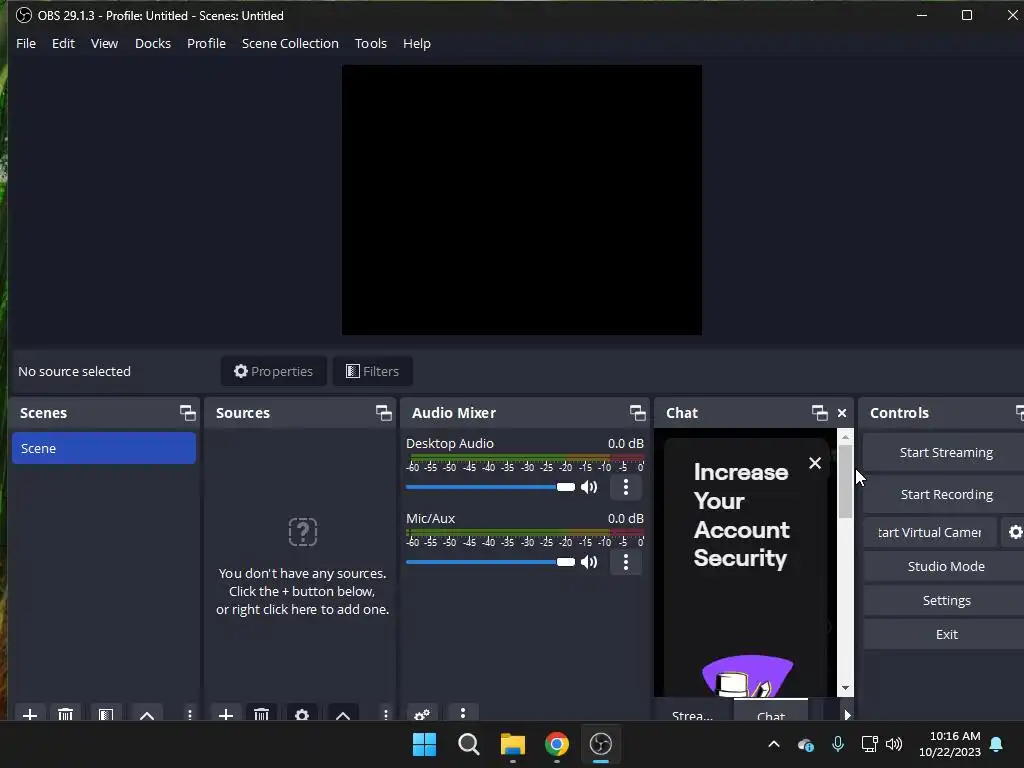The image size is (1024, 768).
Task: Open File Explorer from the taskbar
Action: (513, 744)
